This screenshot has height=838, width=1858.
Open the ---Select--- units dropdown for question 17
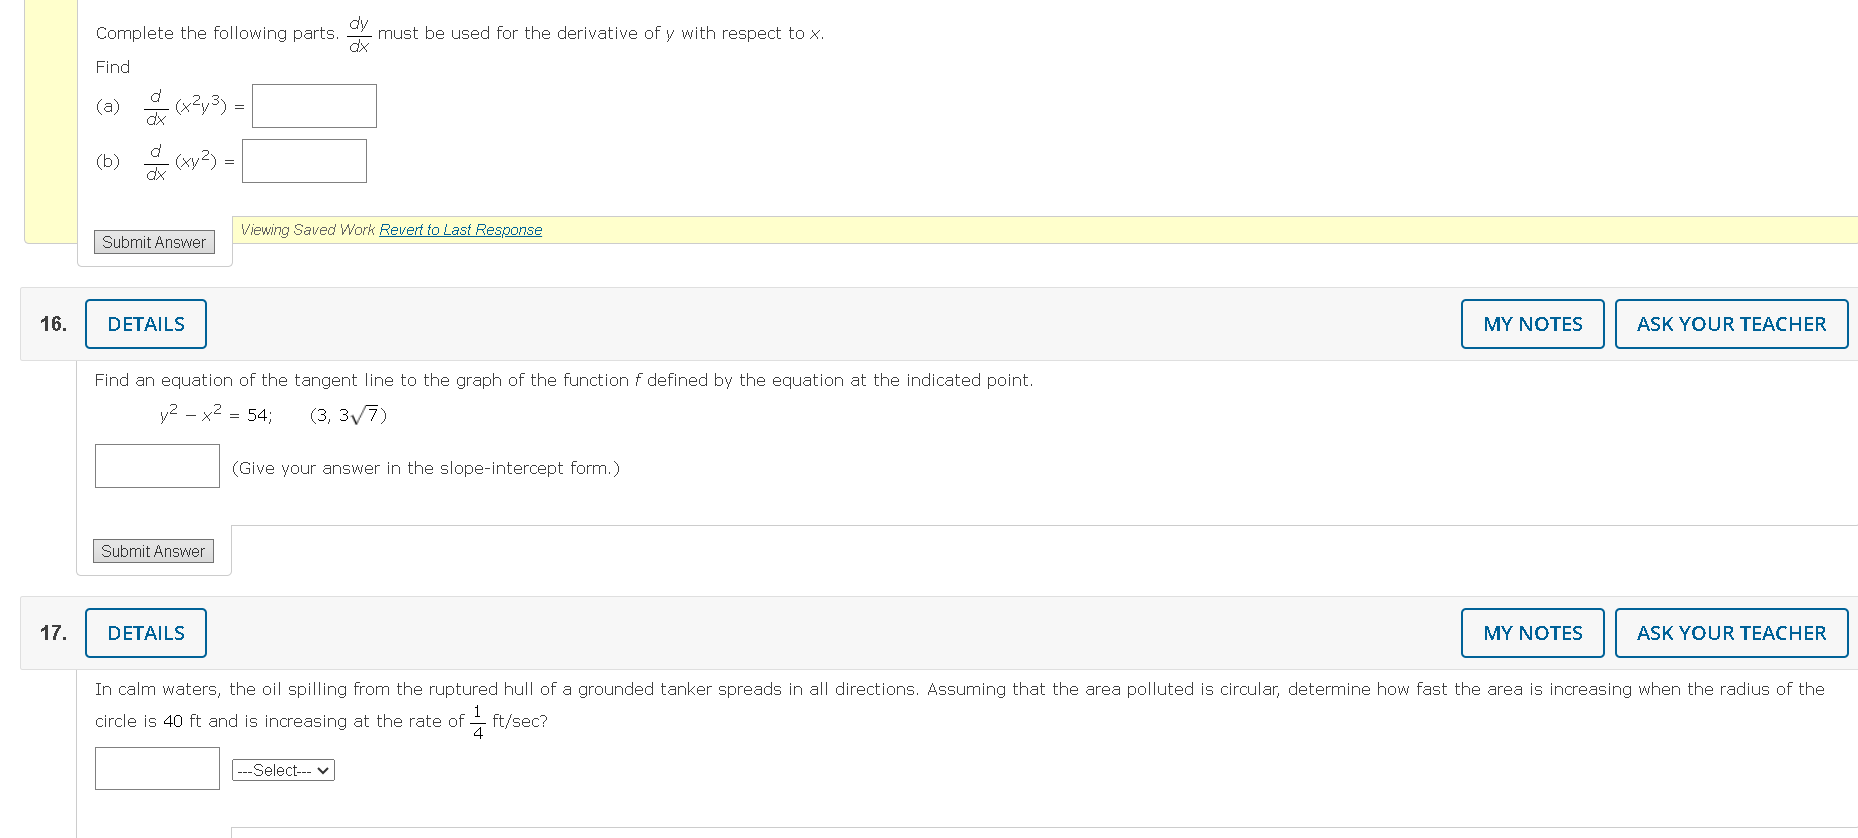(283, 770)
